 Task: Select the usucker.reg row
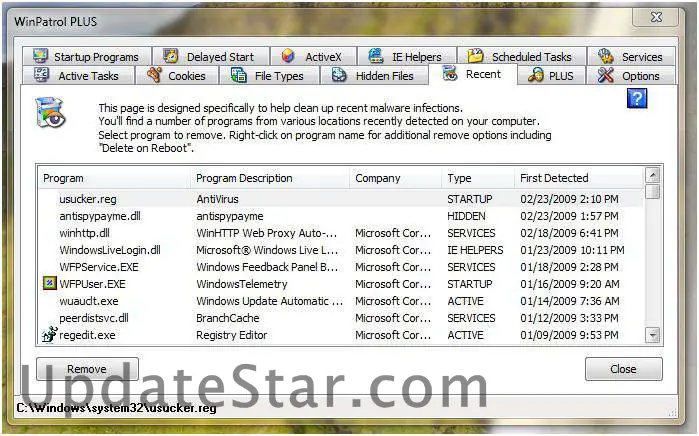click(x=341, y=199)
